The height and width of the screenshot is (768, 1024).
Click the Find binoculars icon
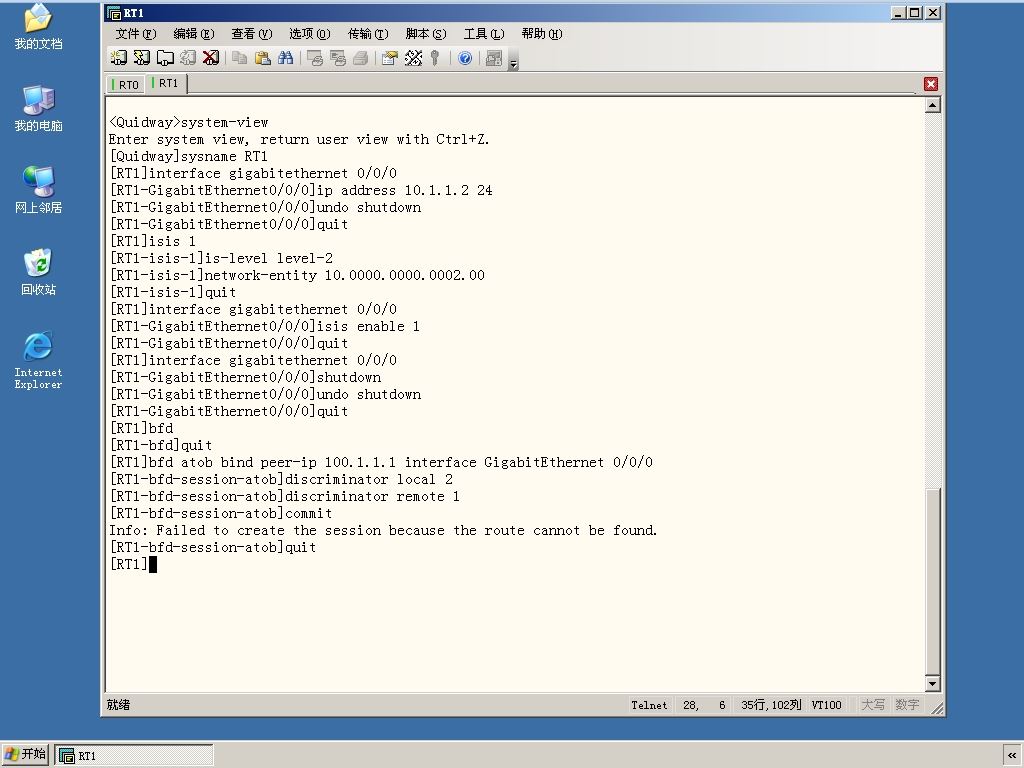point(285,58)
